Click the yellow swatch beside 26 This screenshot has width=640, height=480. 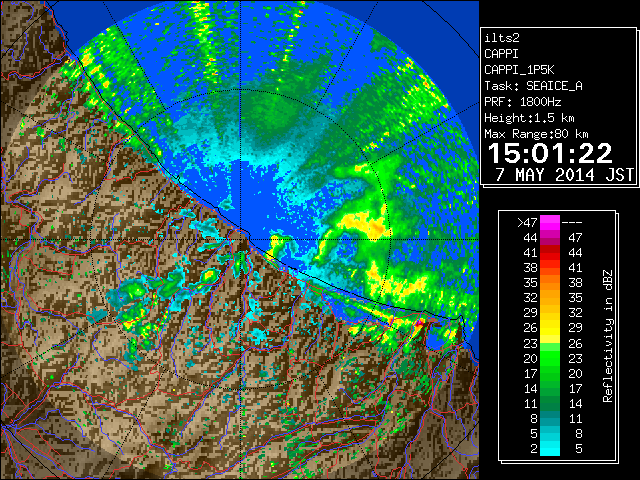click(550, 328)
